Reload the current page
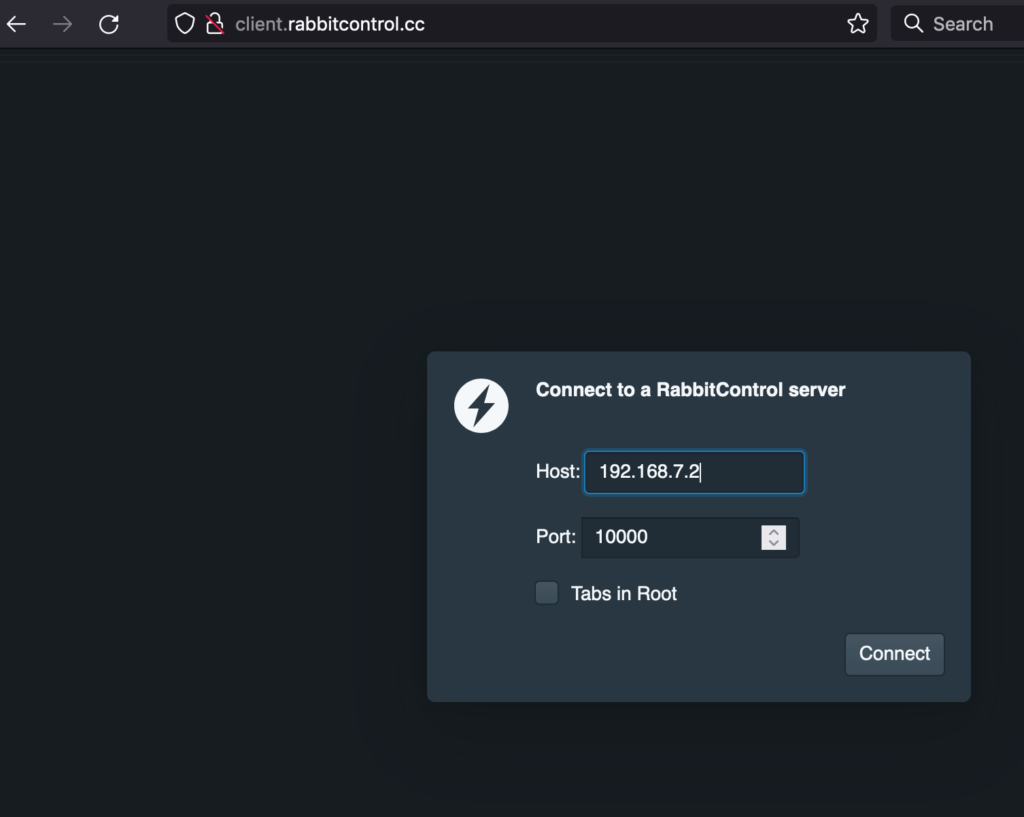The image size is (1024, 817). click(x=108, y=24)
